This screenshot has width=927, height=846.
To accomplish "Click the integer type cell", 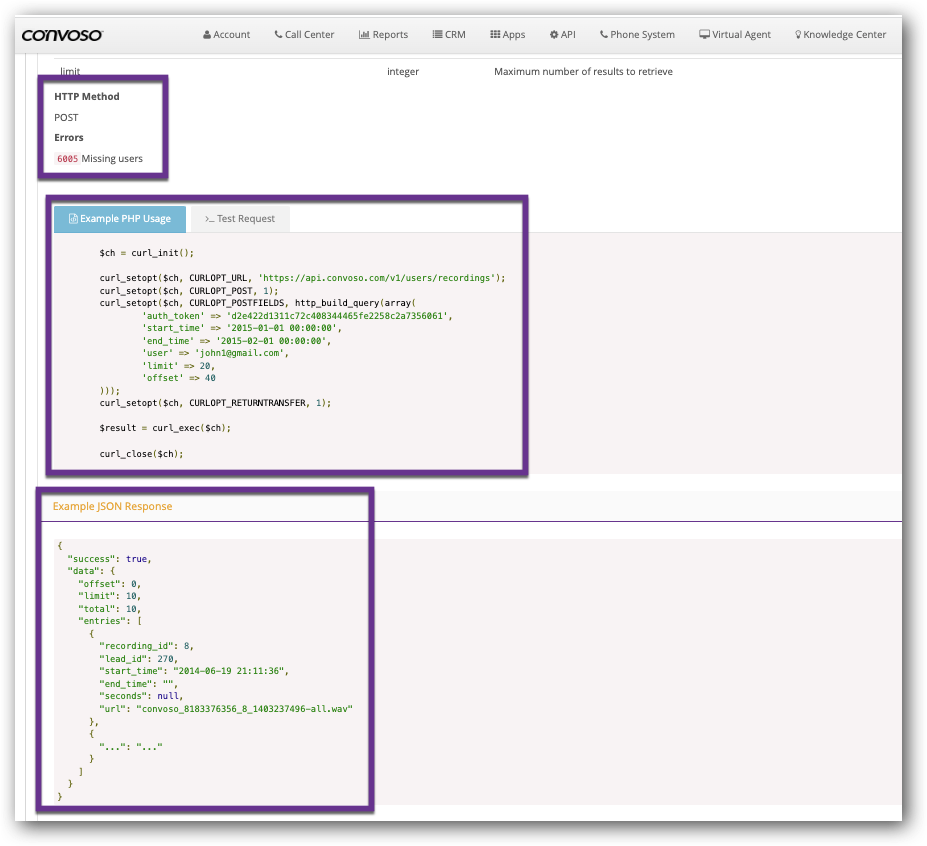I will (x=403, y=72).
